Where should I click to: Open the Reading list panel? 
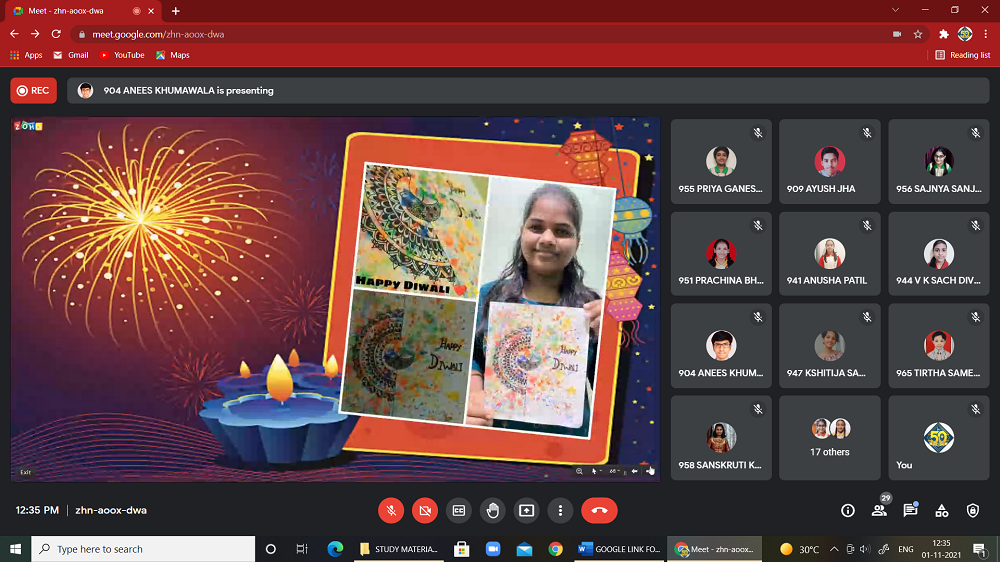point(963,55)
